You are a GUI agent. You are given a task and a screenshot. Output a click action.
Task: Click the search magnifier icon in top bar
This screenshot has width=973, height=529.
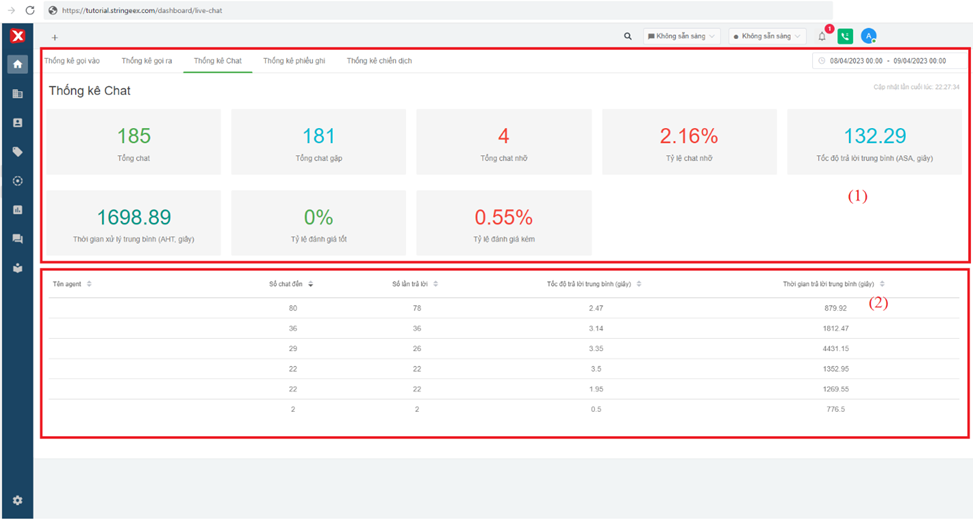click(628, 36)
